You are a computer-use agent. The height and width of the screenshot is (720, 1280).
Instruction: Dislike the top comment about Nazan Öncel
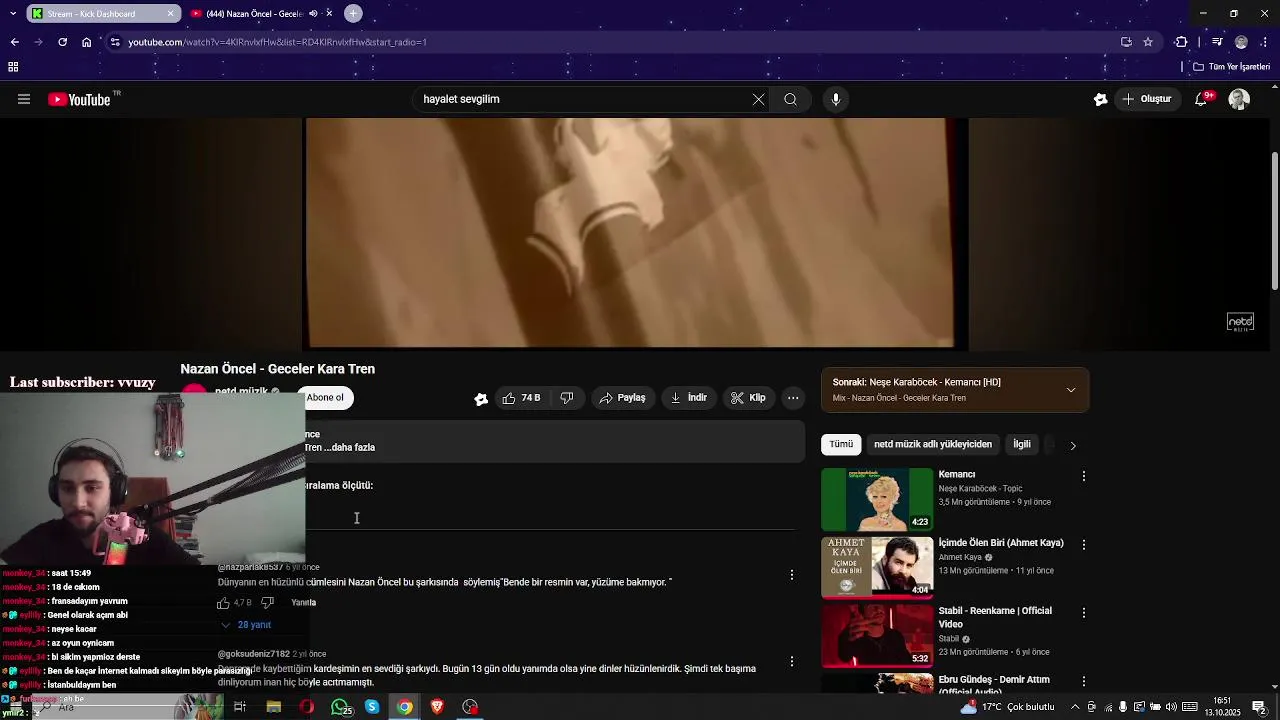tap(267, 603)
